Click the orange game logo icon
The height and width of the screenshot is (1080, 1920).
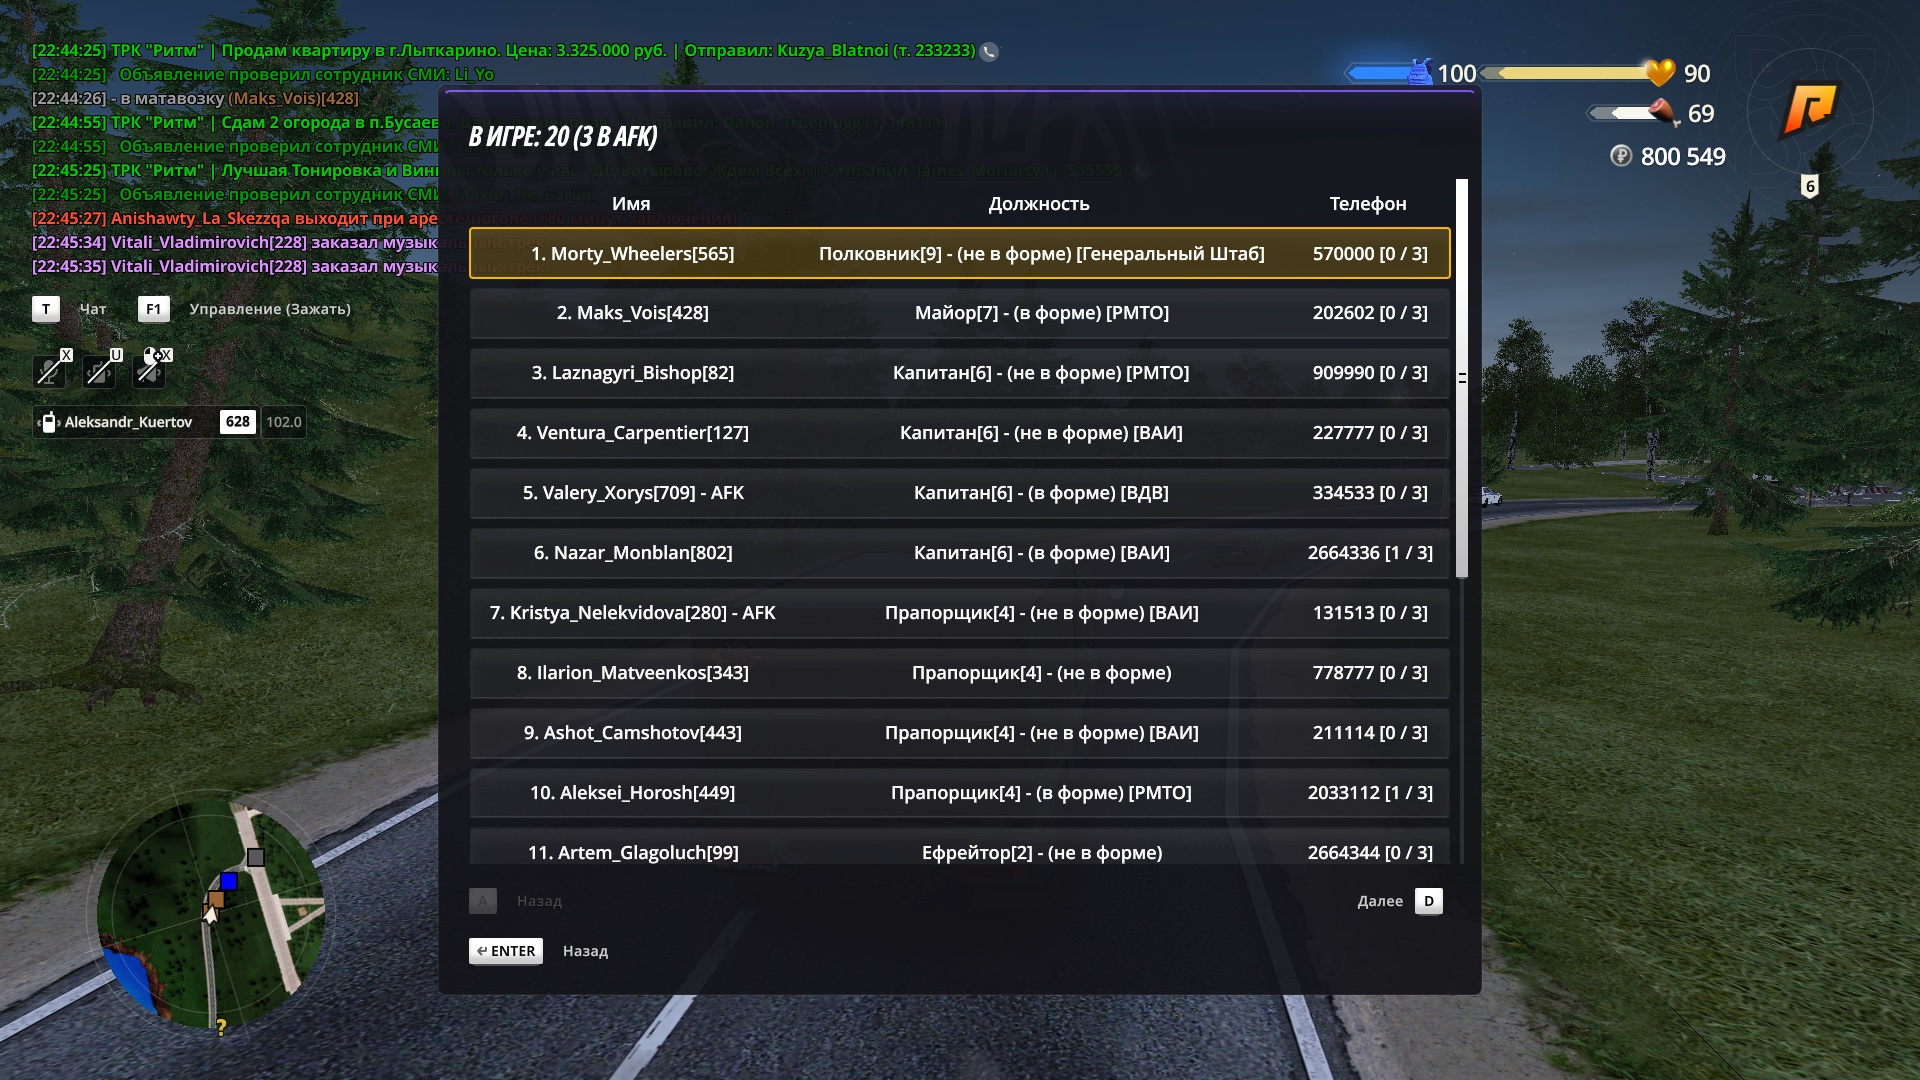1810,107
